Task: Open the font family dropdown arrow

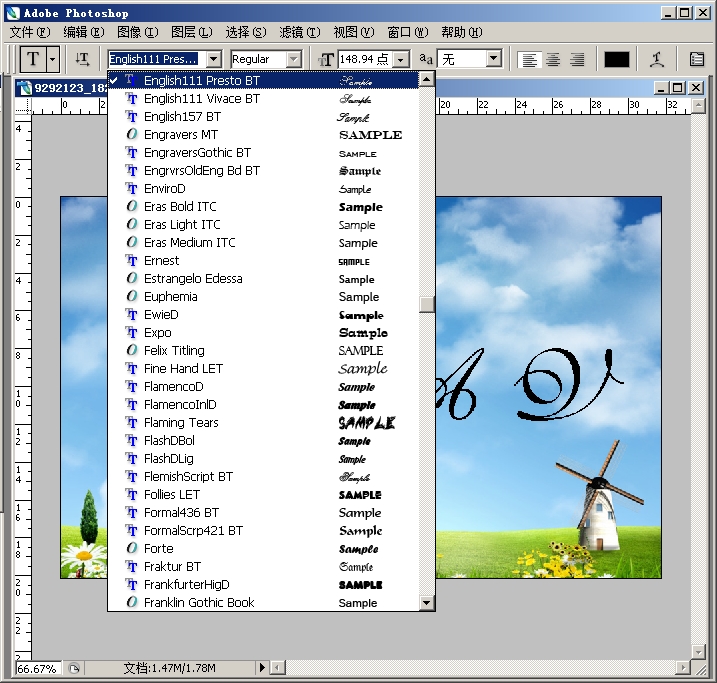Action: (x=214, y=59)
